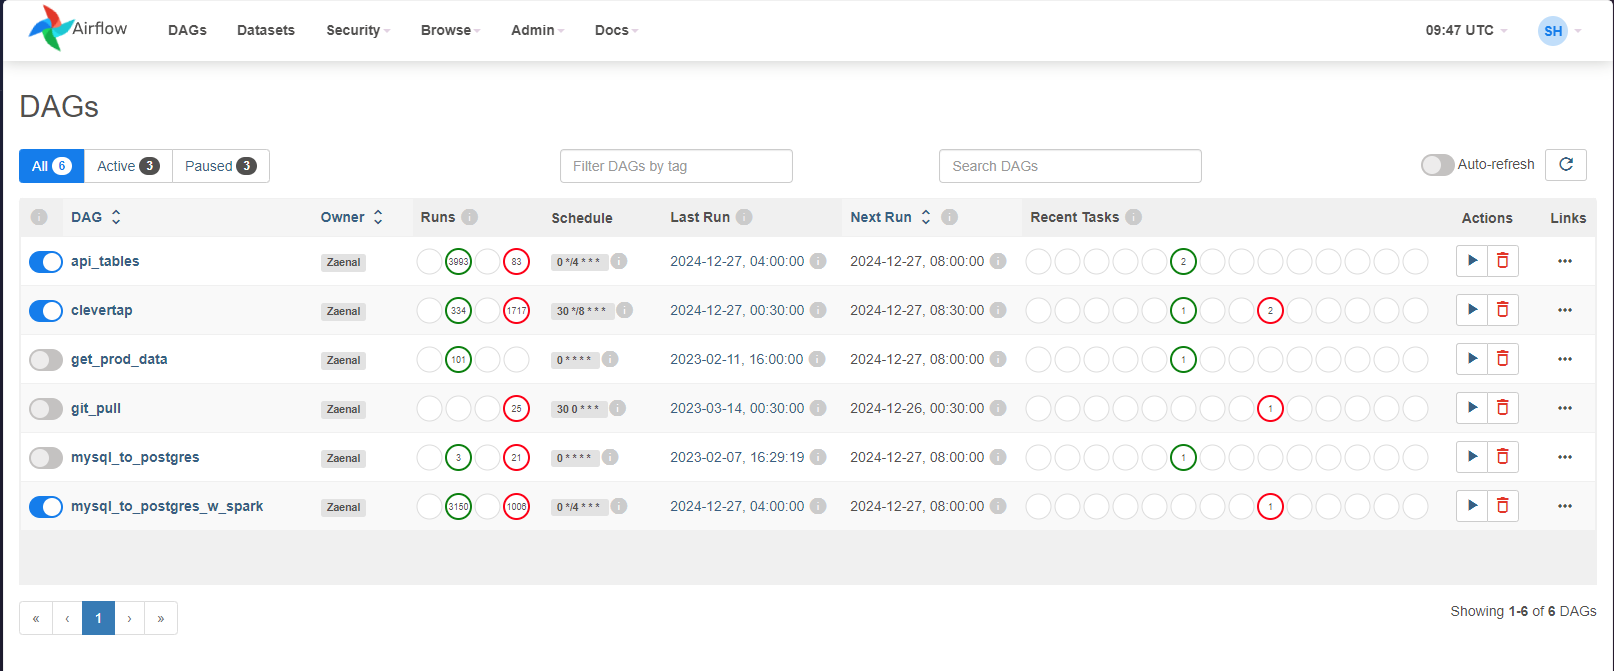The image size is (1614, 671).
Task: Enable the get_prod_data DAG toggle
Action: [x=46, y=360]
